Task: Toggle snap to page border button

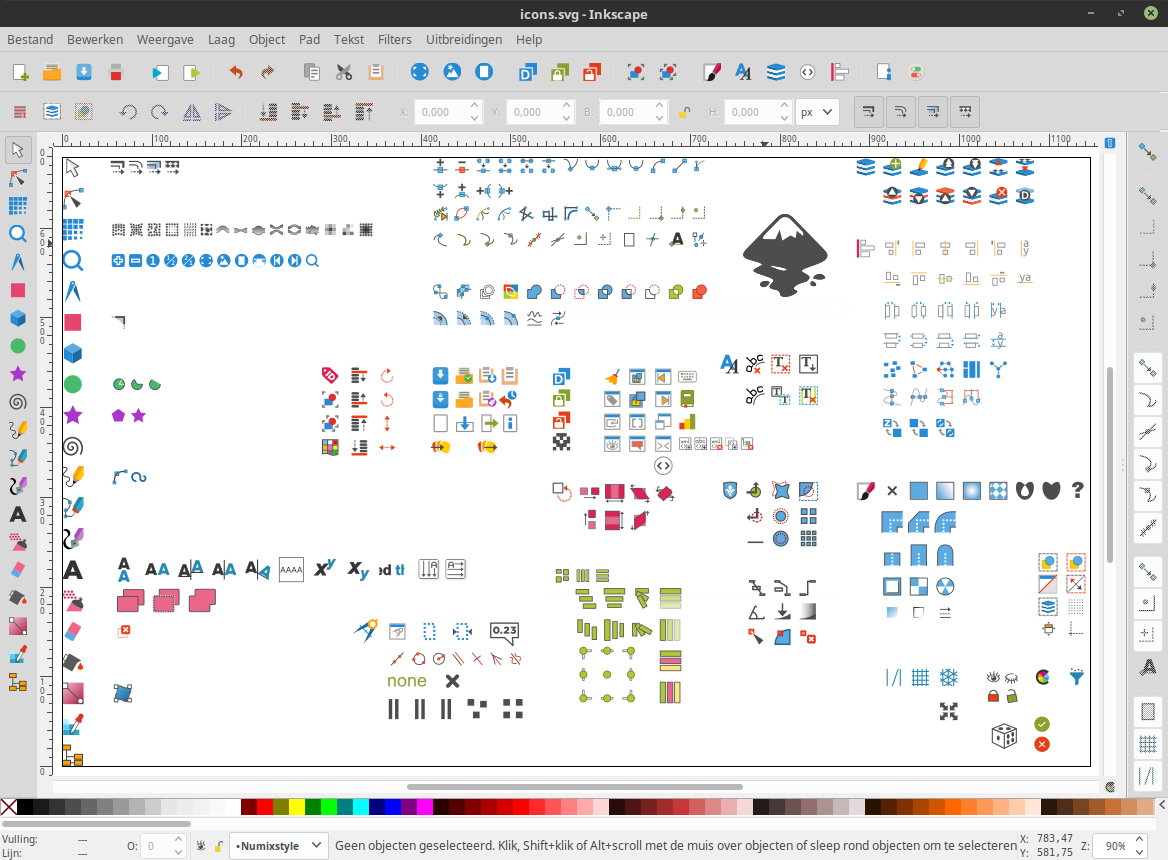Action: coord(1148,711)
